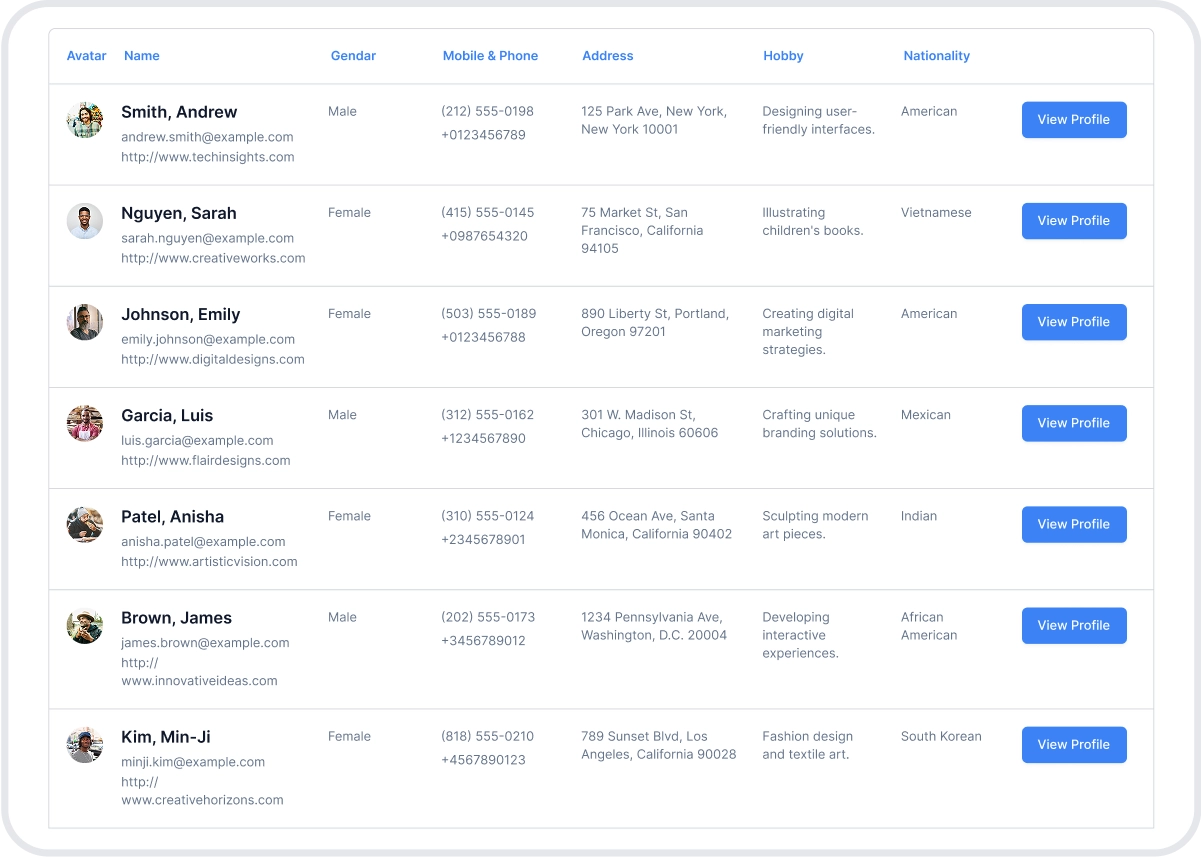Image resolution: width=1201 pixels, height=857 pixels.
Task: Click Sarah Nguyen's avatar photo
Action: 85,221
